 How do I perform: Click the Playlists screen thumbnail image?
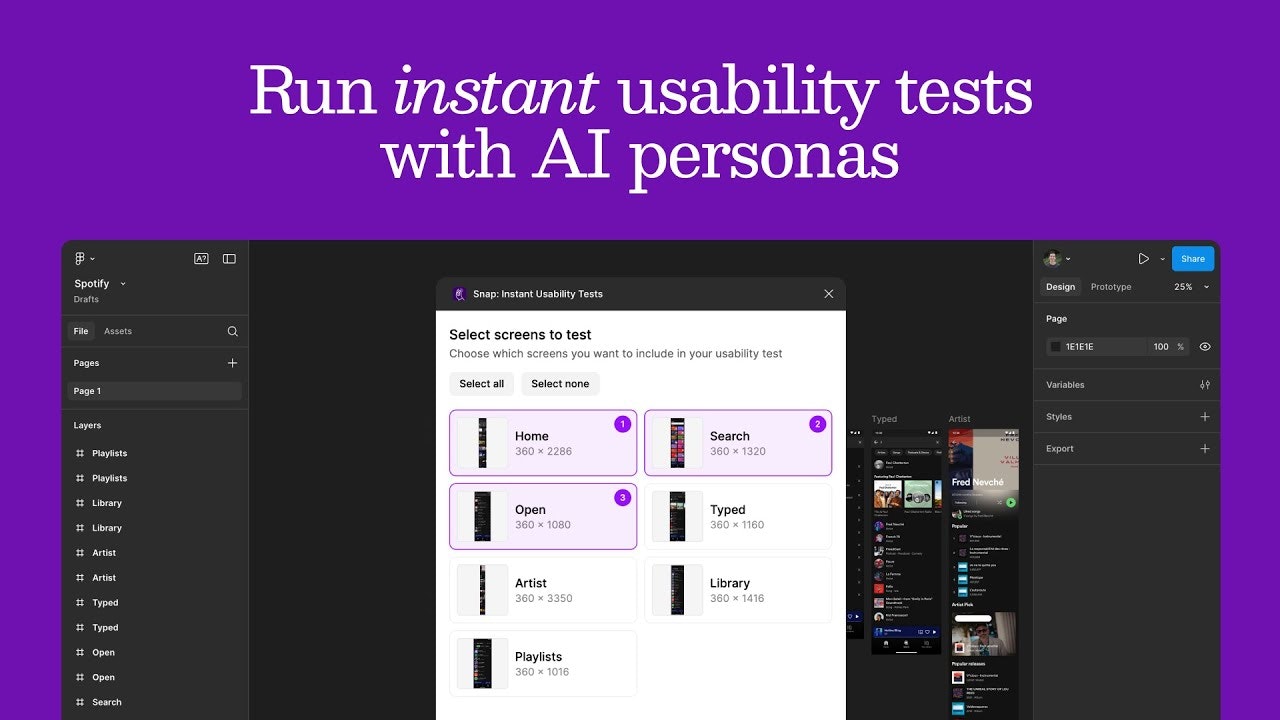coord(483,663)
